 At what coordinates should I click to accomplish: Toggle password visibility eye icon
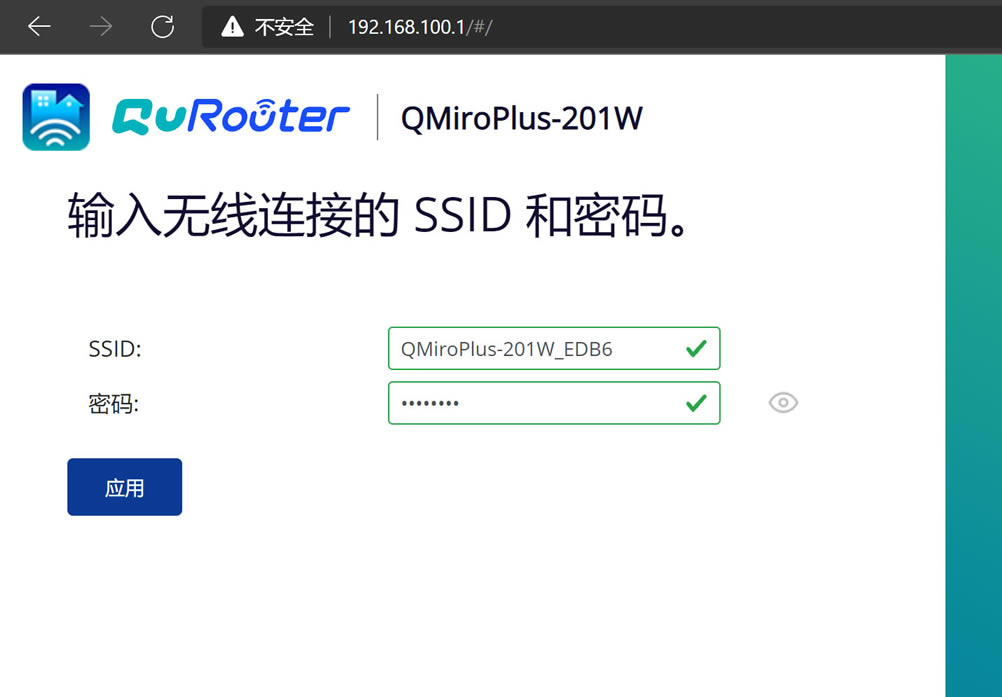tap(783, 402)
